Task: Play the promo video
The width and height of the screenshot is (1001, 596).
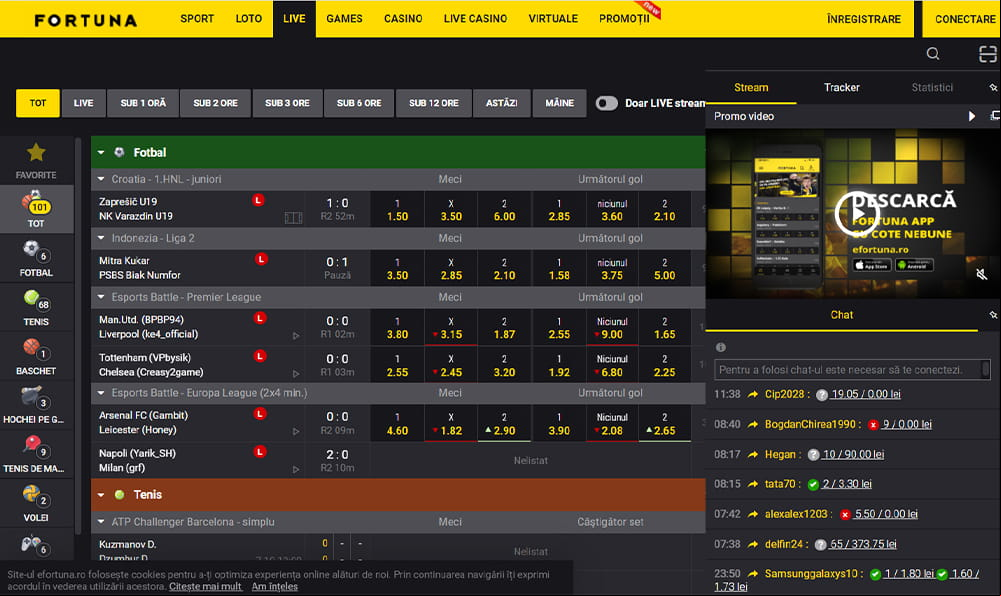Action: pos(856,214)
